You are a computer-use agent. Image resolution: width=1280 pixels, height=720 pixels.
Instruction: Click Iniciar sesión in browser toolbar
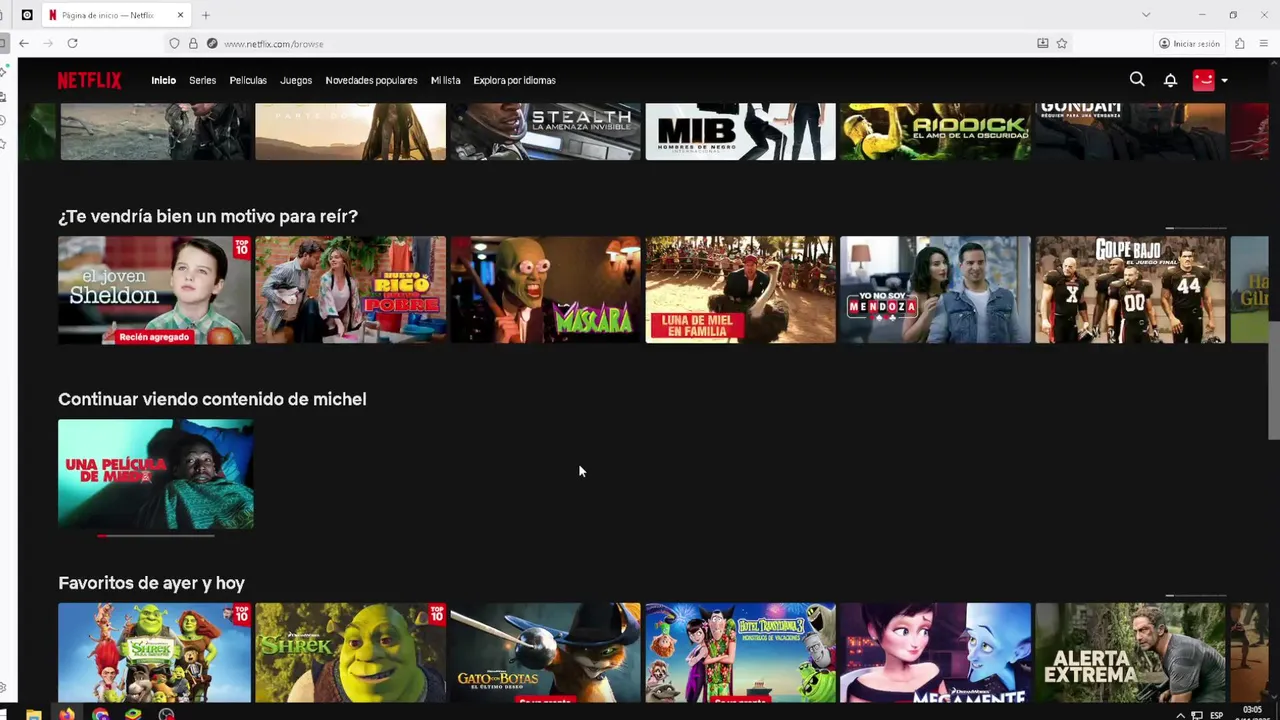coord(1189,43)
